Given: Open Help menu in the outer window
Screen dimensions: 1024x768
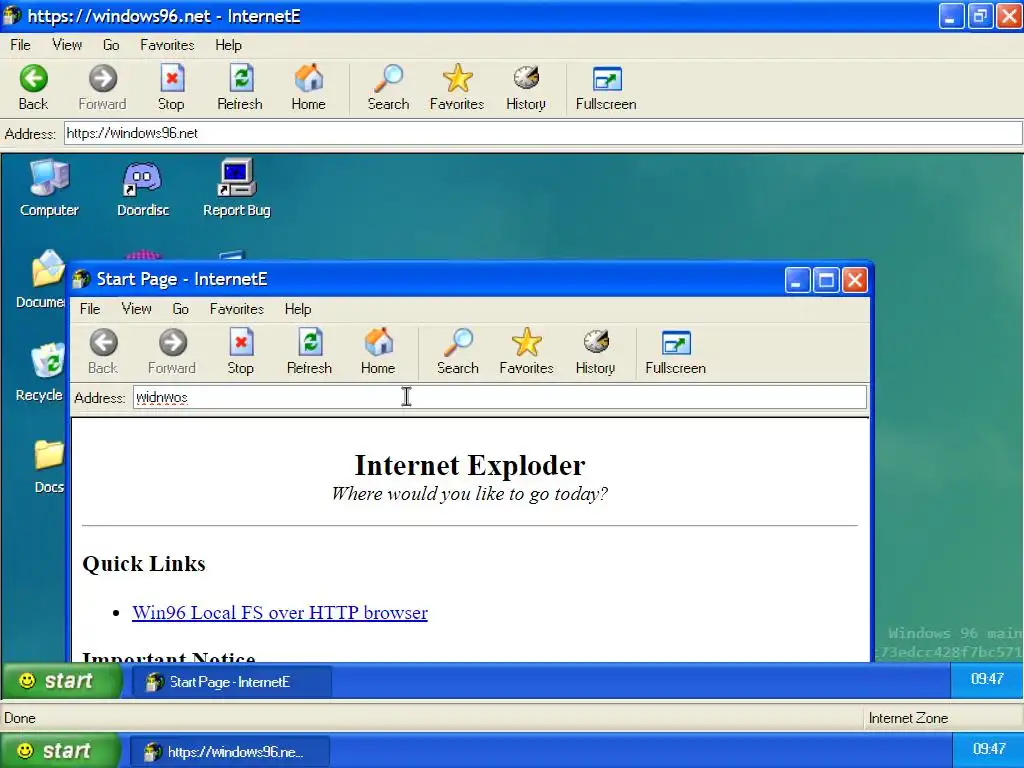Looking at the screenshot, I should tap(229, 45).
